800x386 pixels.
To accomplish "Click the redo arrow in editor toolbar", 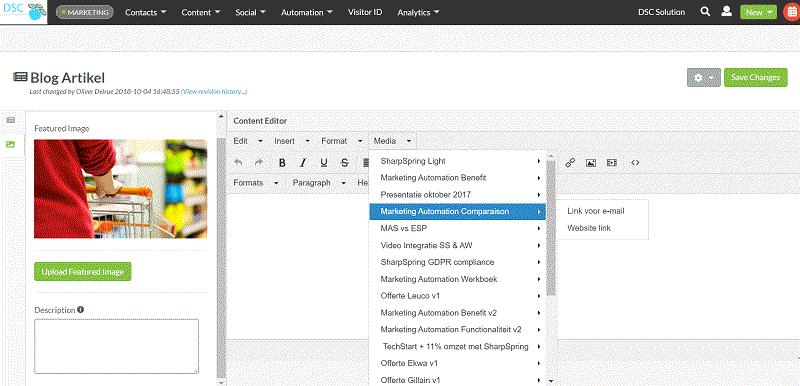I will point(259,163).
